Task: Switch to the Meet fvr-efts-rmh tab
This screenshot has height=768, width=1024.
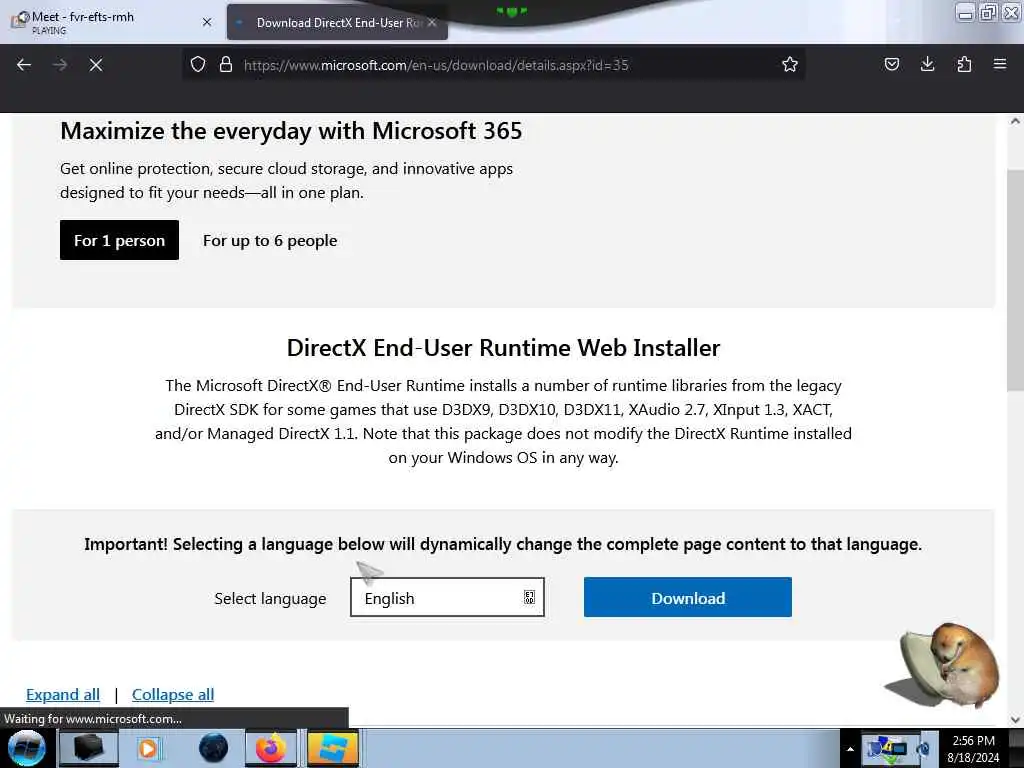Action: pos(111,22)
